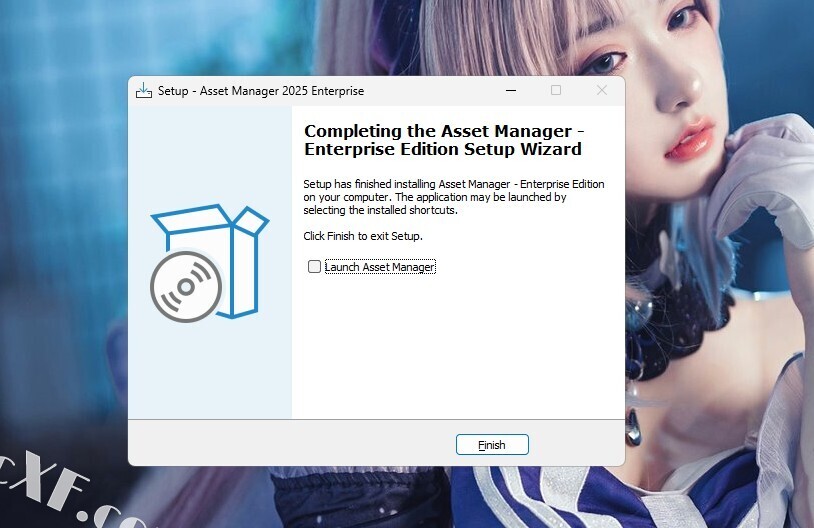Viewport: 814px width, 528px height.
Task: Enable the Launch Asset Manager checkbox
Action: (x=314, y=266)
